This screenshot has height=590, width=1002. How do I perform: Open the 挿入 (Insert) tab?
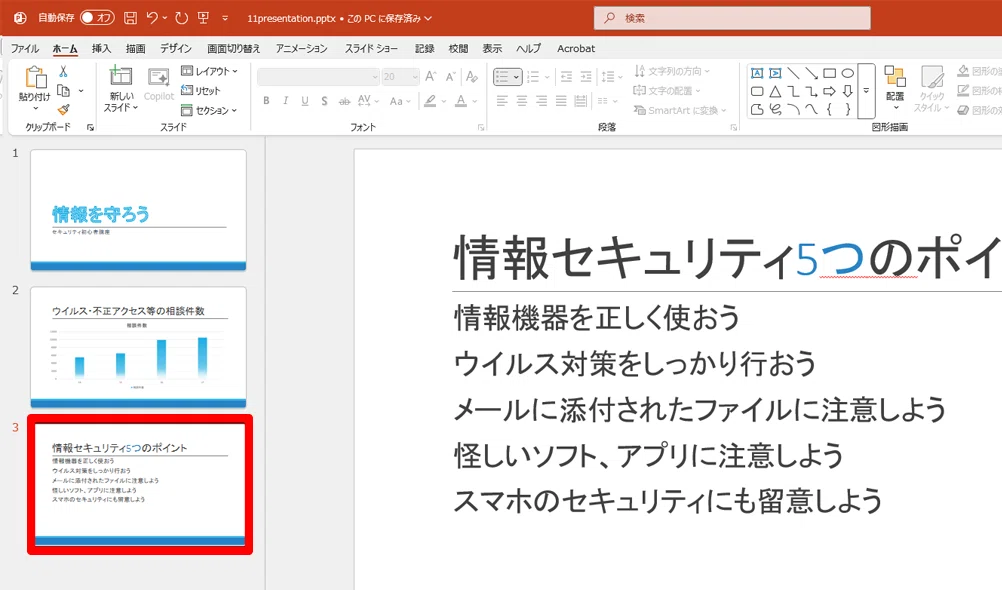point(101,49)
